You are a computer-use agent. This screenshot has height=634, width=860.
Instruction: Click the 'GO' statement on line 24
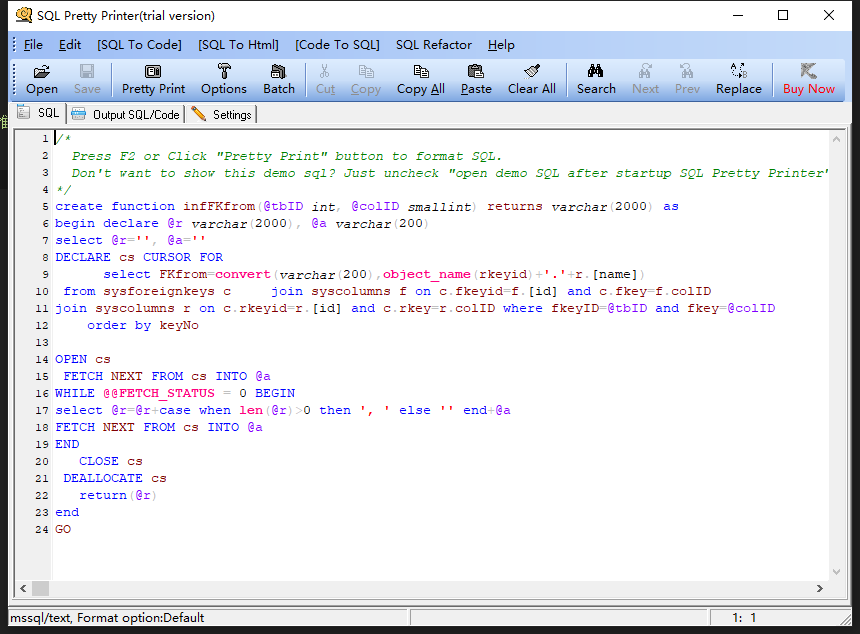(x=63, y=529)
